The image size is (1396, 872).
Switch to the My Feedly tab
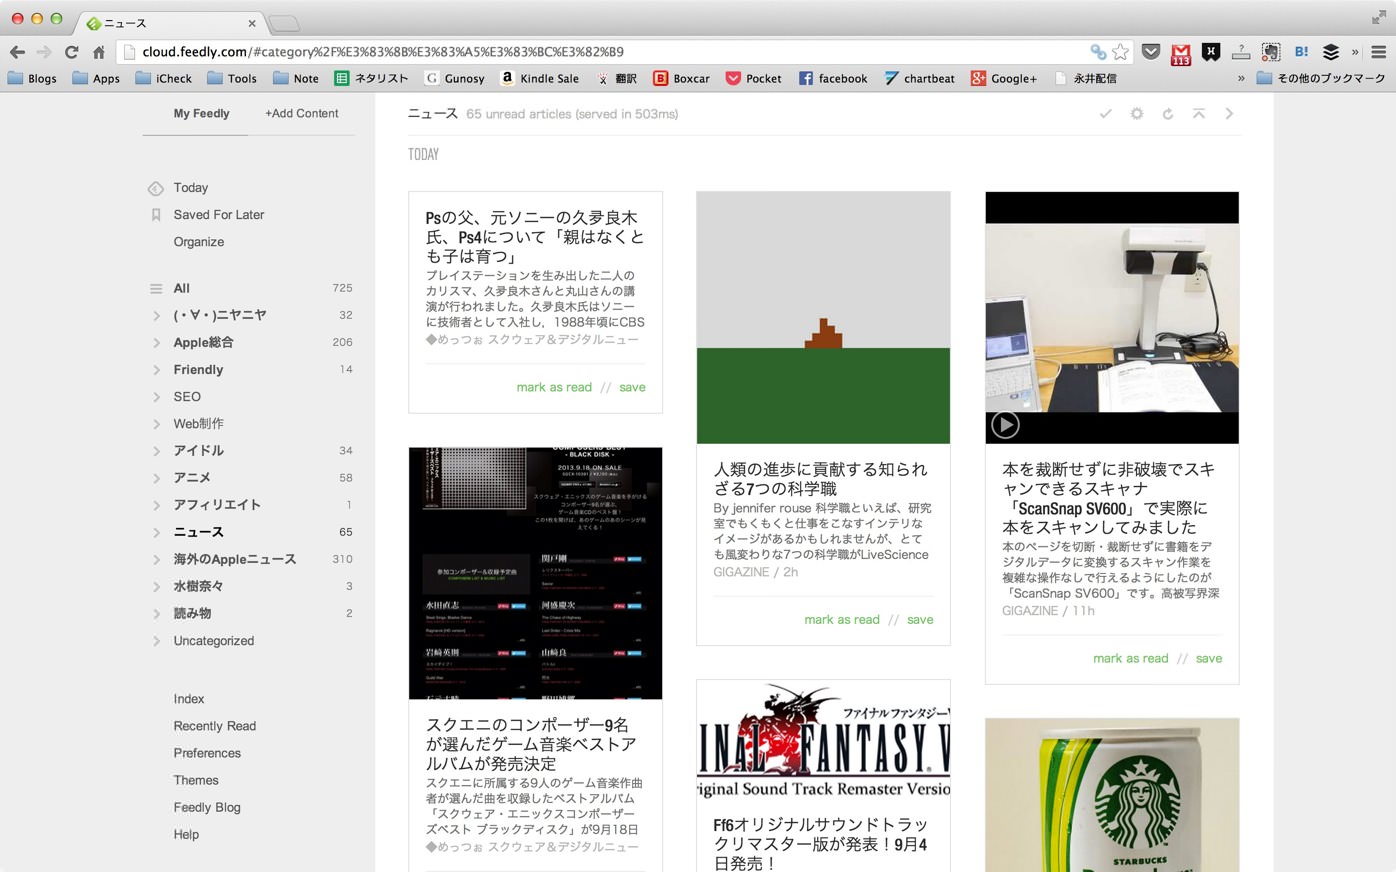(201, 114)
